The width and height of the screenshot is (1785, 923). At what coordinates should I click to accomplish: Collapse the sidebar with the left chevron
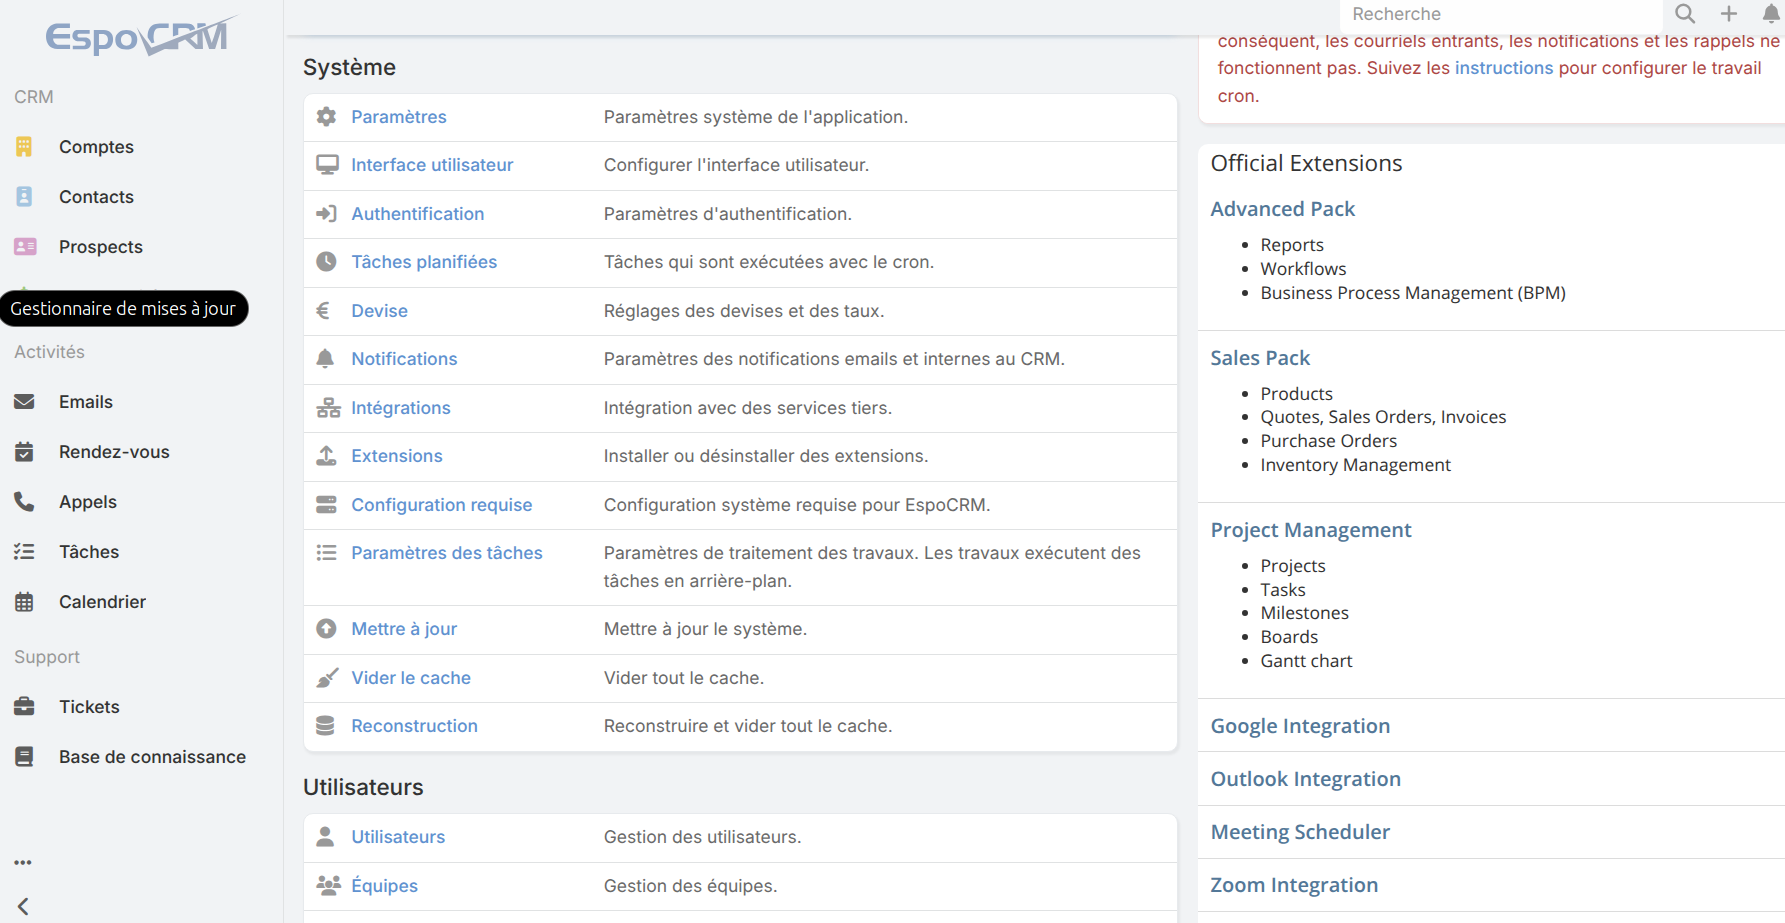pos(23,906)
